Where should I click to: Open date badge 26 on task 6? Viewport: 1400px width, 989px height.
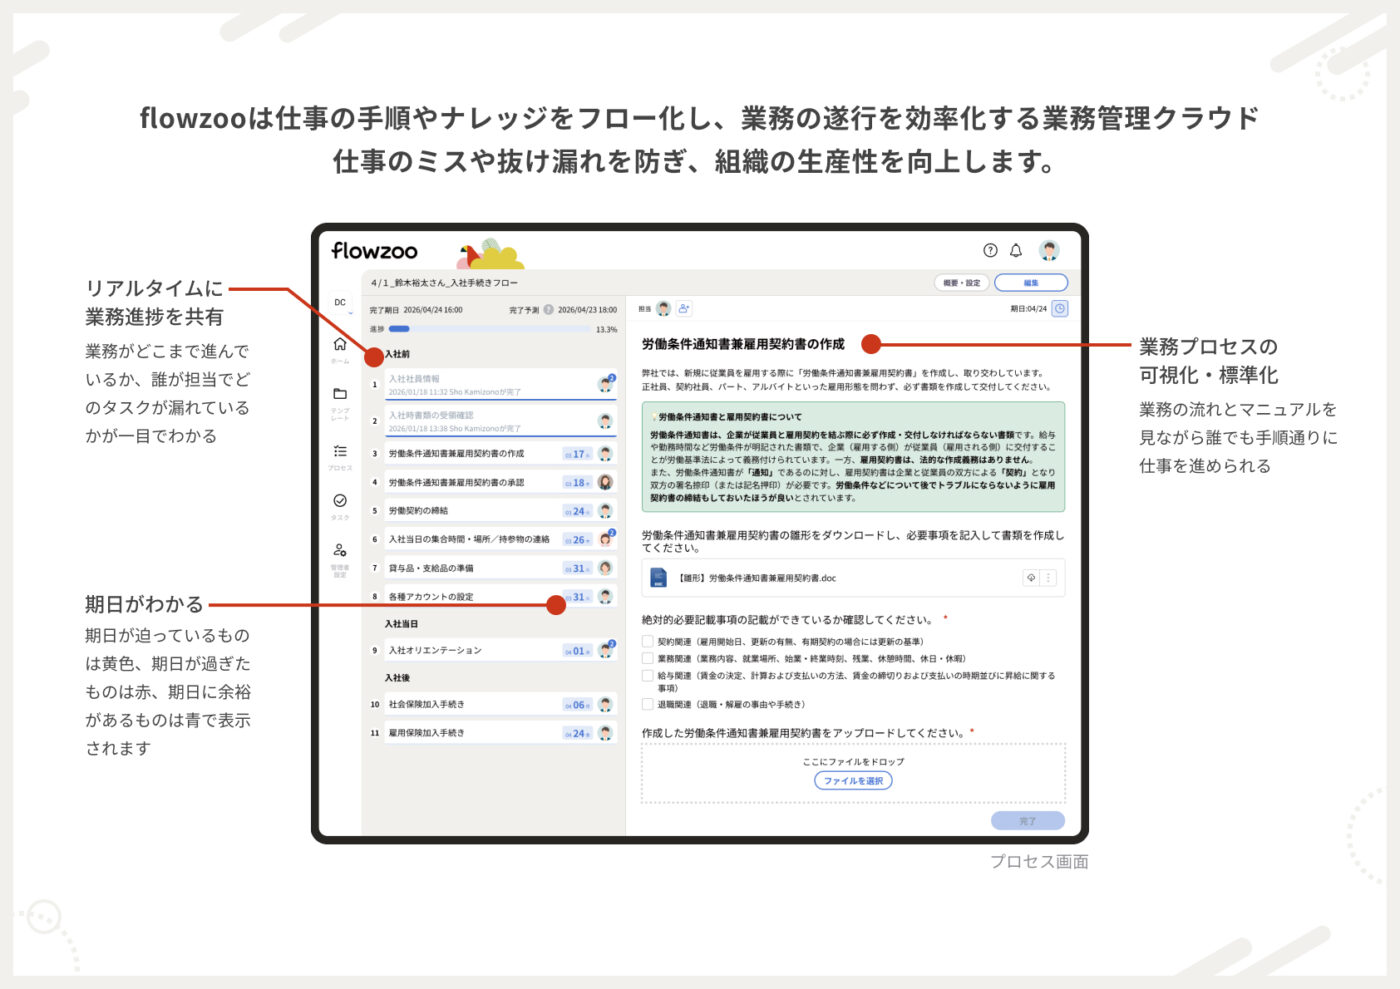pyautogui.click(x=578, y=540)
